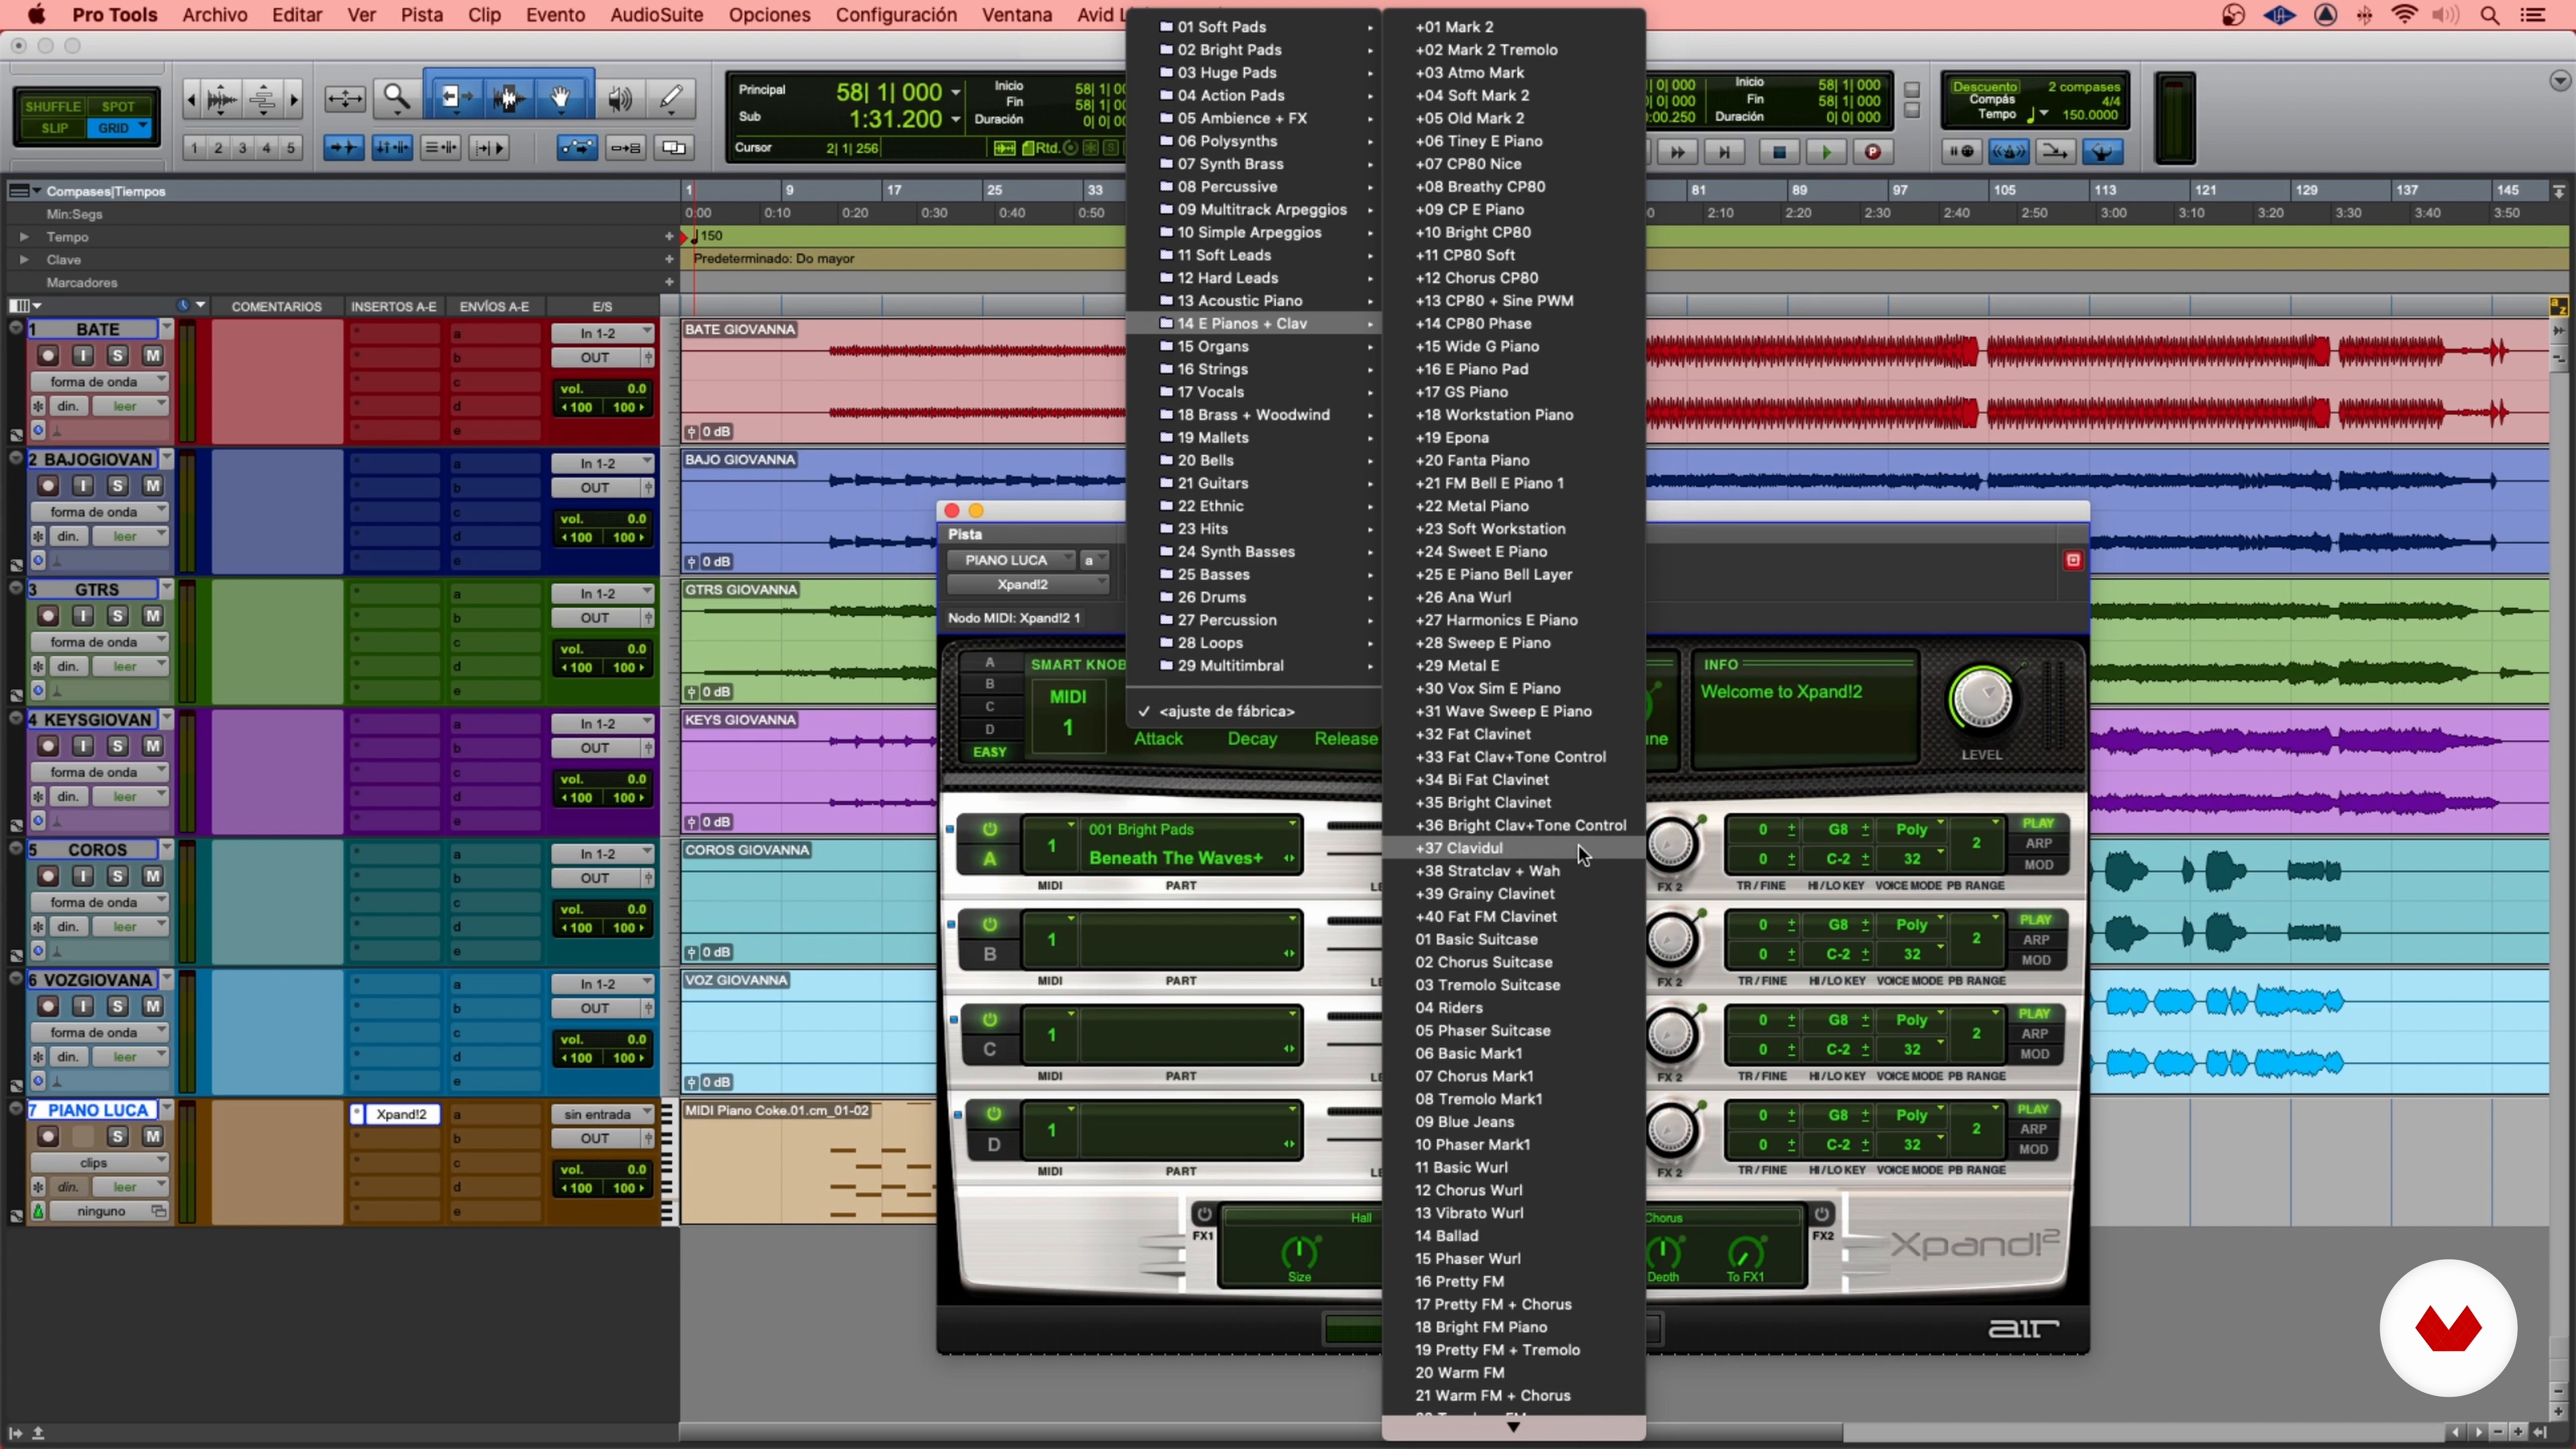Viewport: 2576px width, 1449px height.
Task: Open macOS Spotlight search icon
Action: pyautogui.click(x=2490, y=15)
